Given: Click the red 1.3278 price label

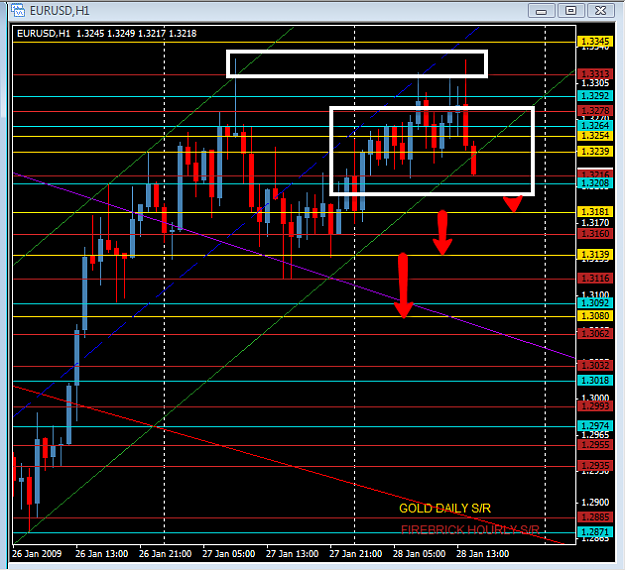Looking at the screenshot, I should pyautogui.click(x=595, y=110).
